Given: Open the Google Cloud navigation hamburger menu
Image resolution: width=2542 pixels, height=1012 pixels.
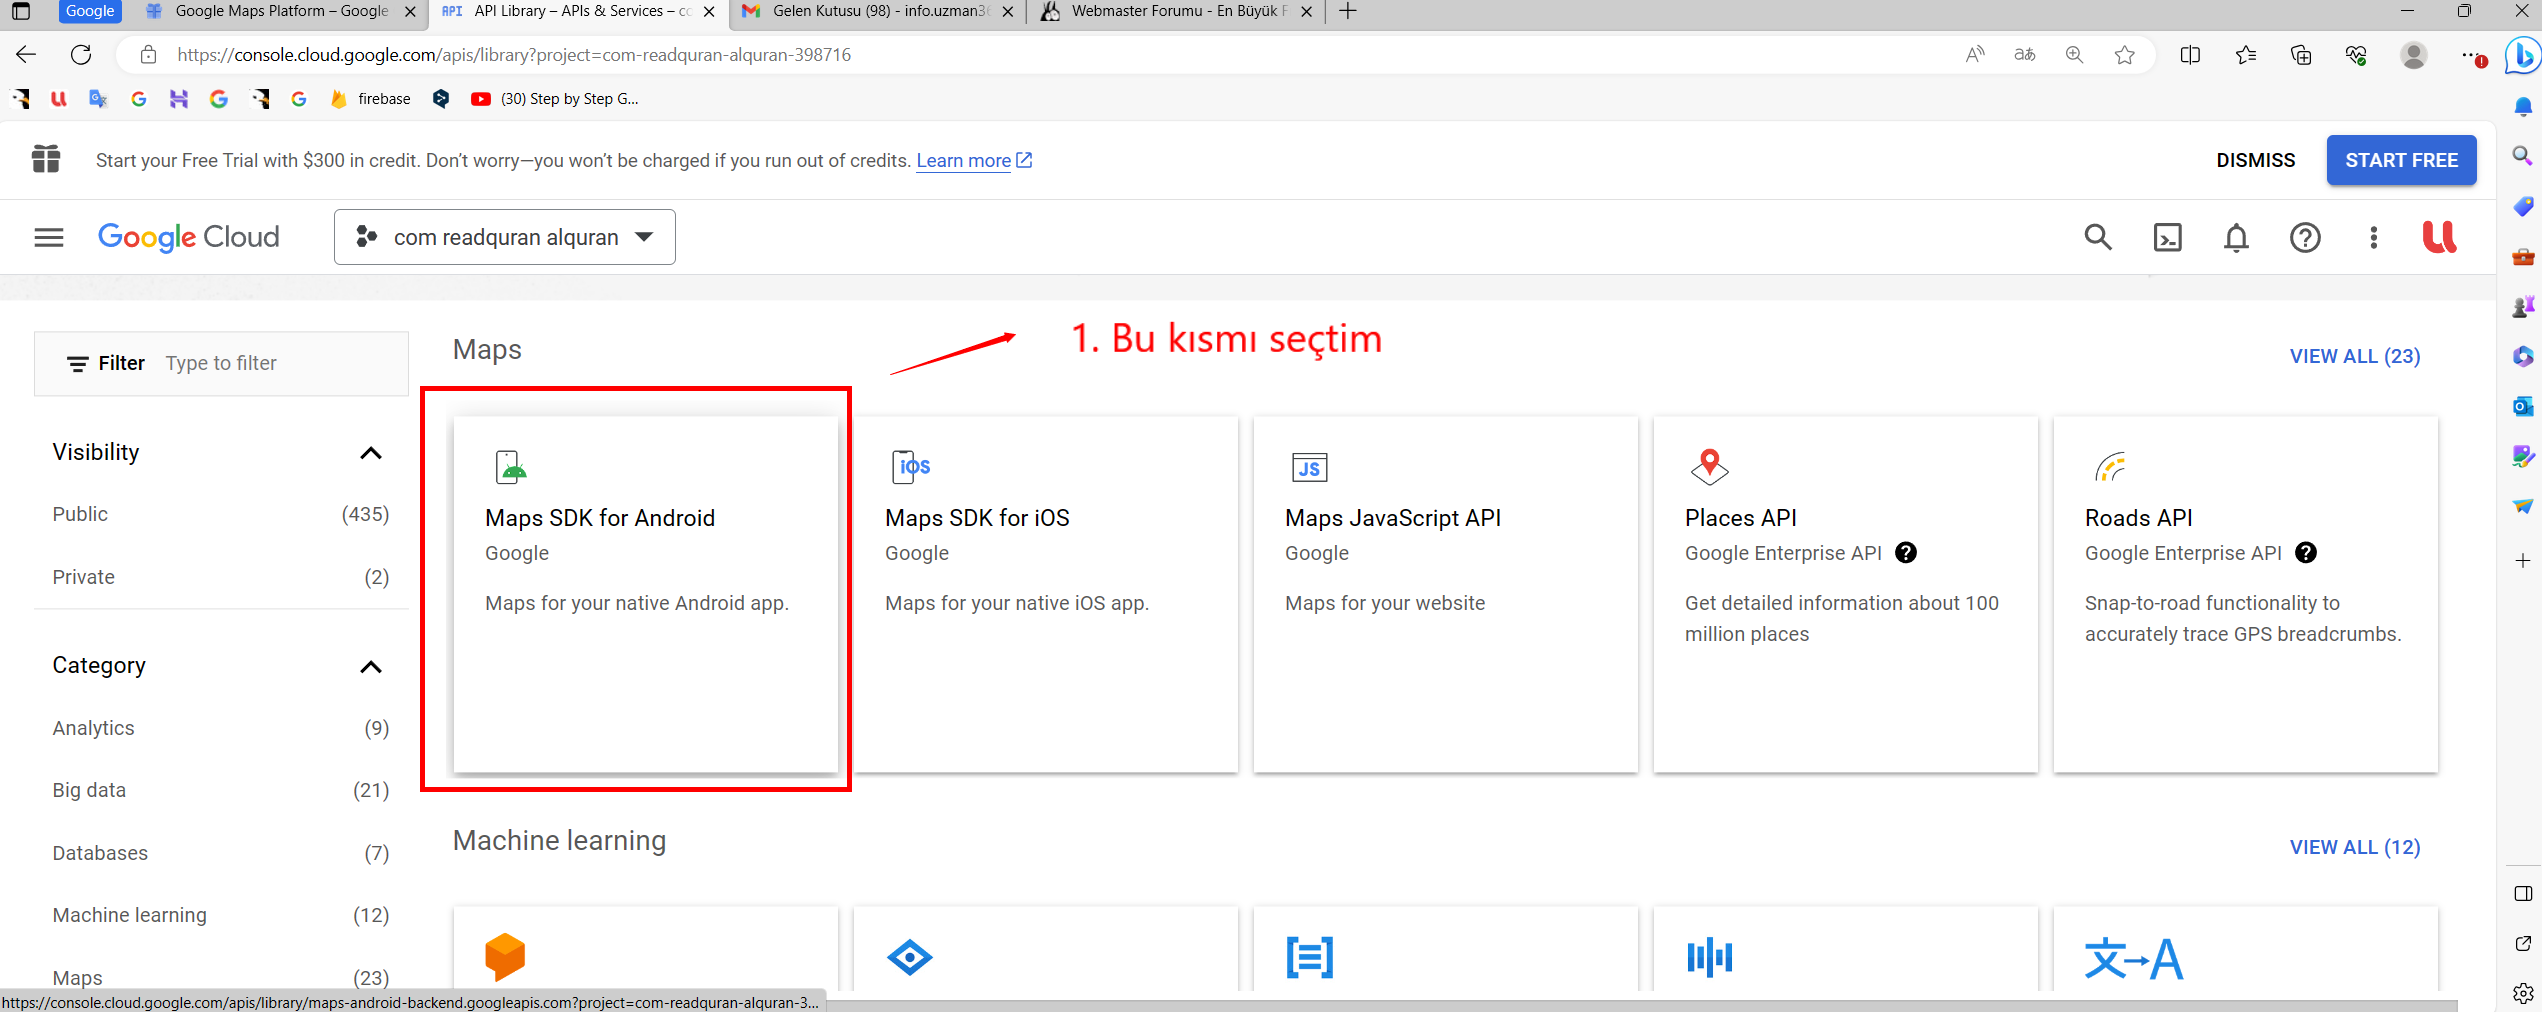Looking at the screenshot, I should click(x=48, y=237).
